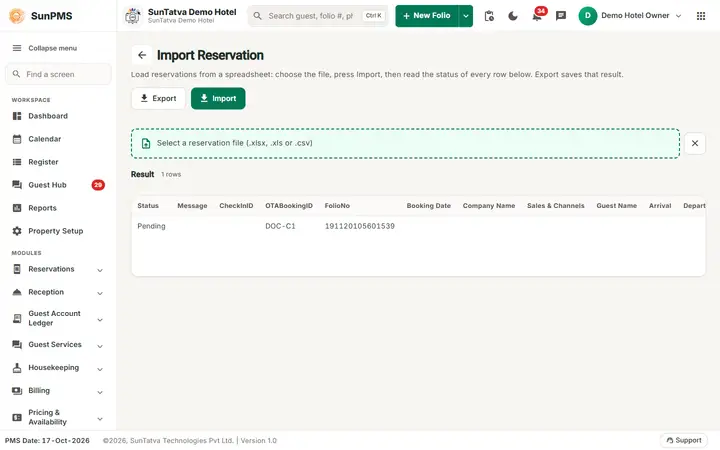
Task: Click the Collapse menu hamburger icon
Action: click(x=17, y=48)
